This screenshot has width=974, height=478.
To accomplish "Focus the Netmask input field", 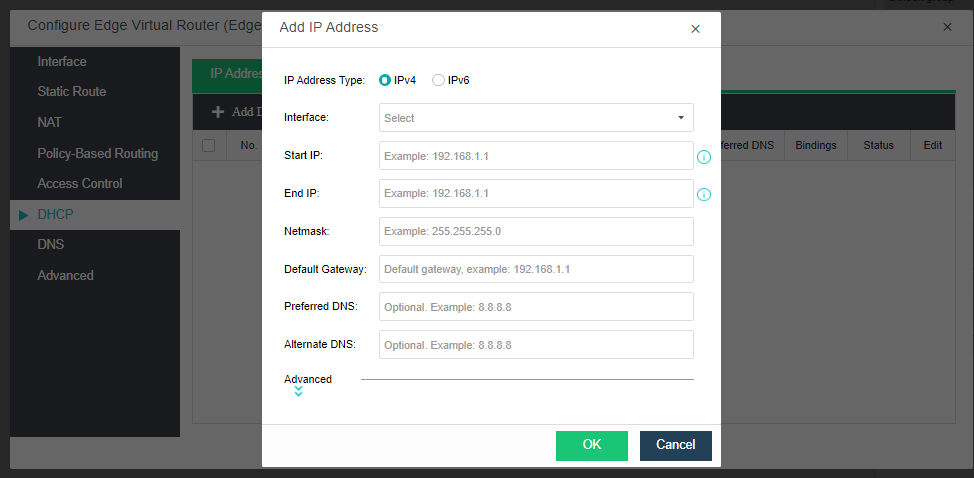I will coord(536,231).
